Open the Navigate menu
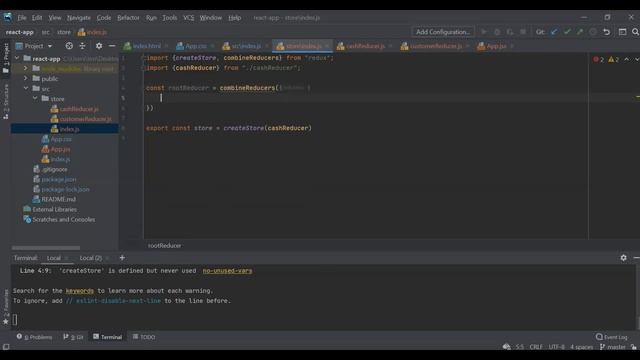 point(79,18)
